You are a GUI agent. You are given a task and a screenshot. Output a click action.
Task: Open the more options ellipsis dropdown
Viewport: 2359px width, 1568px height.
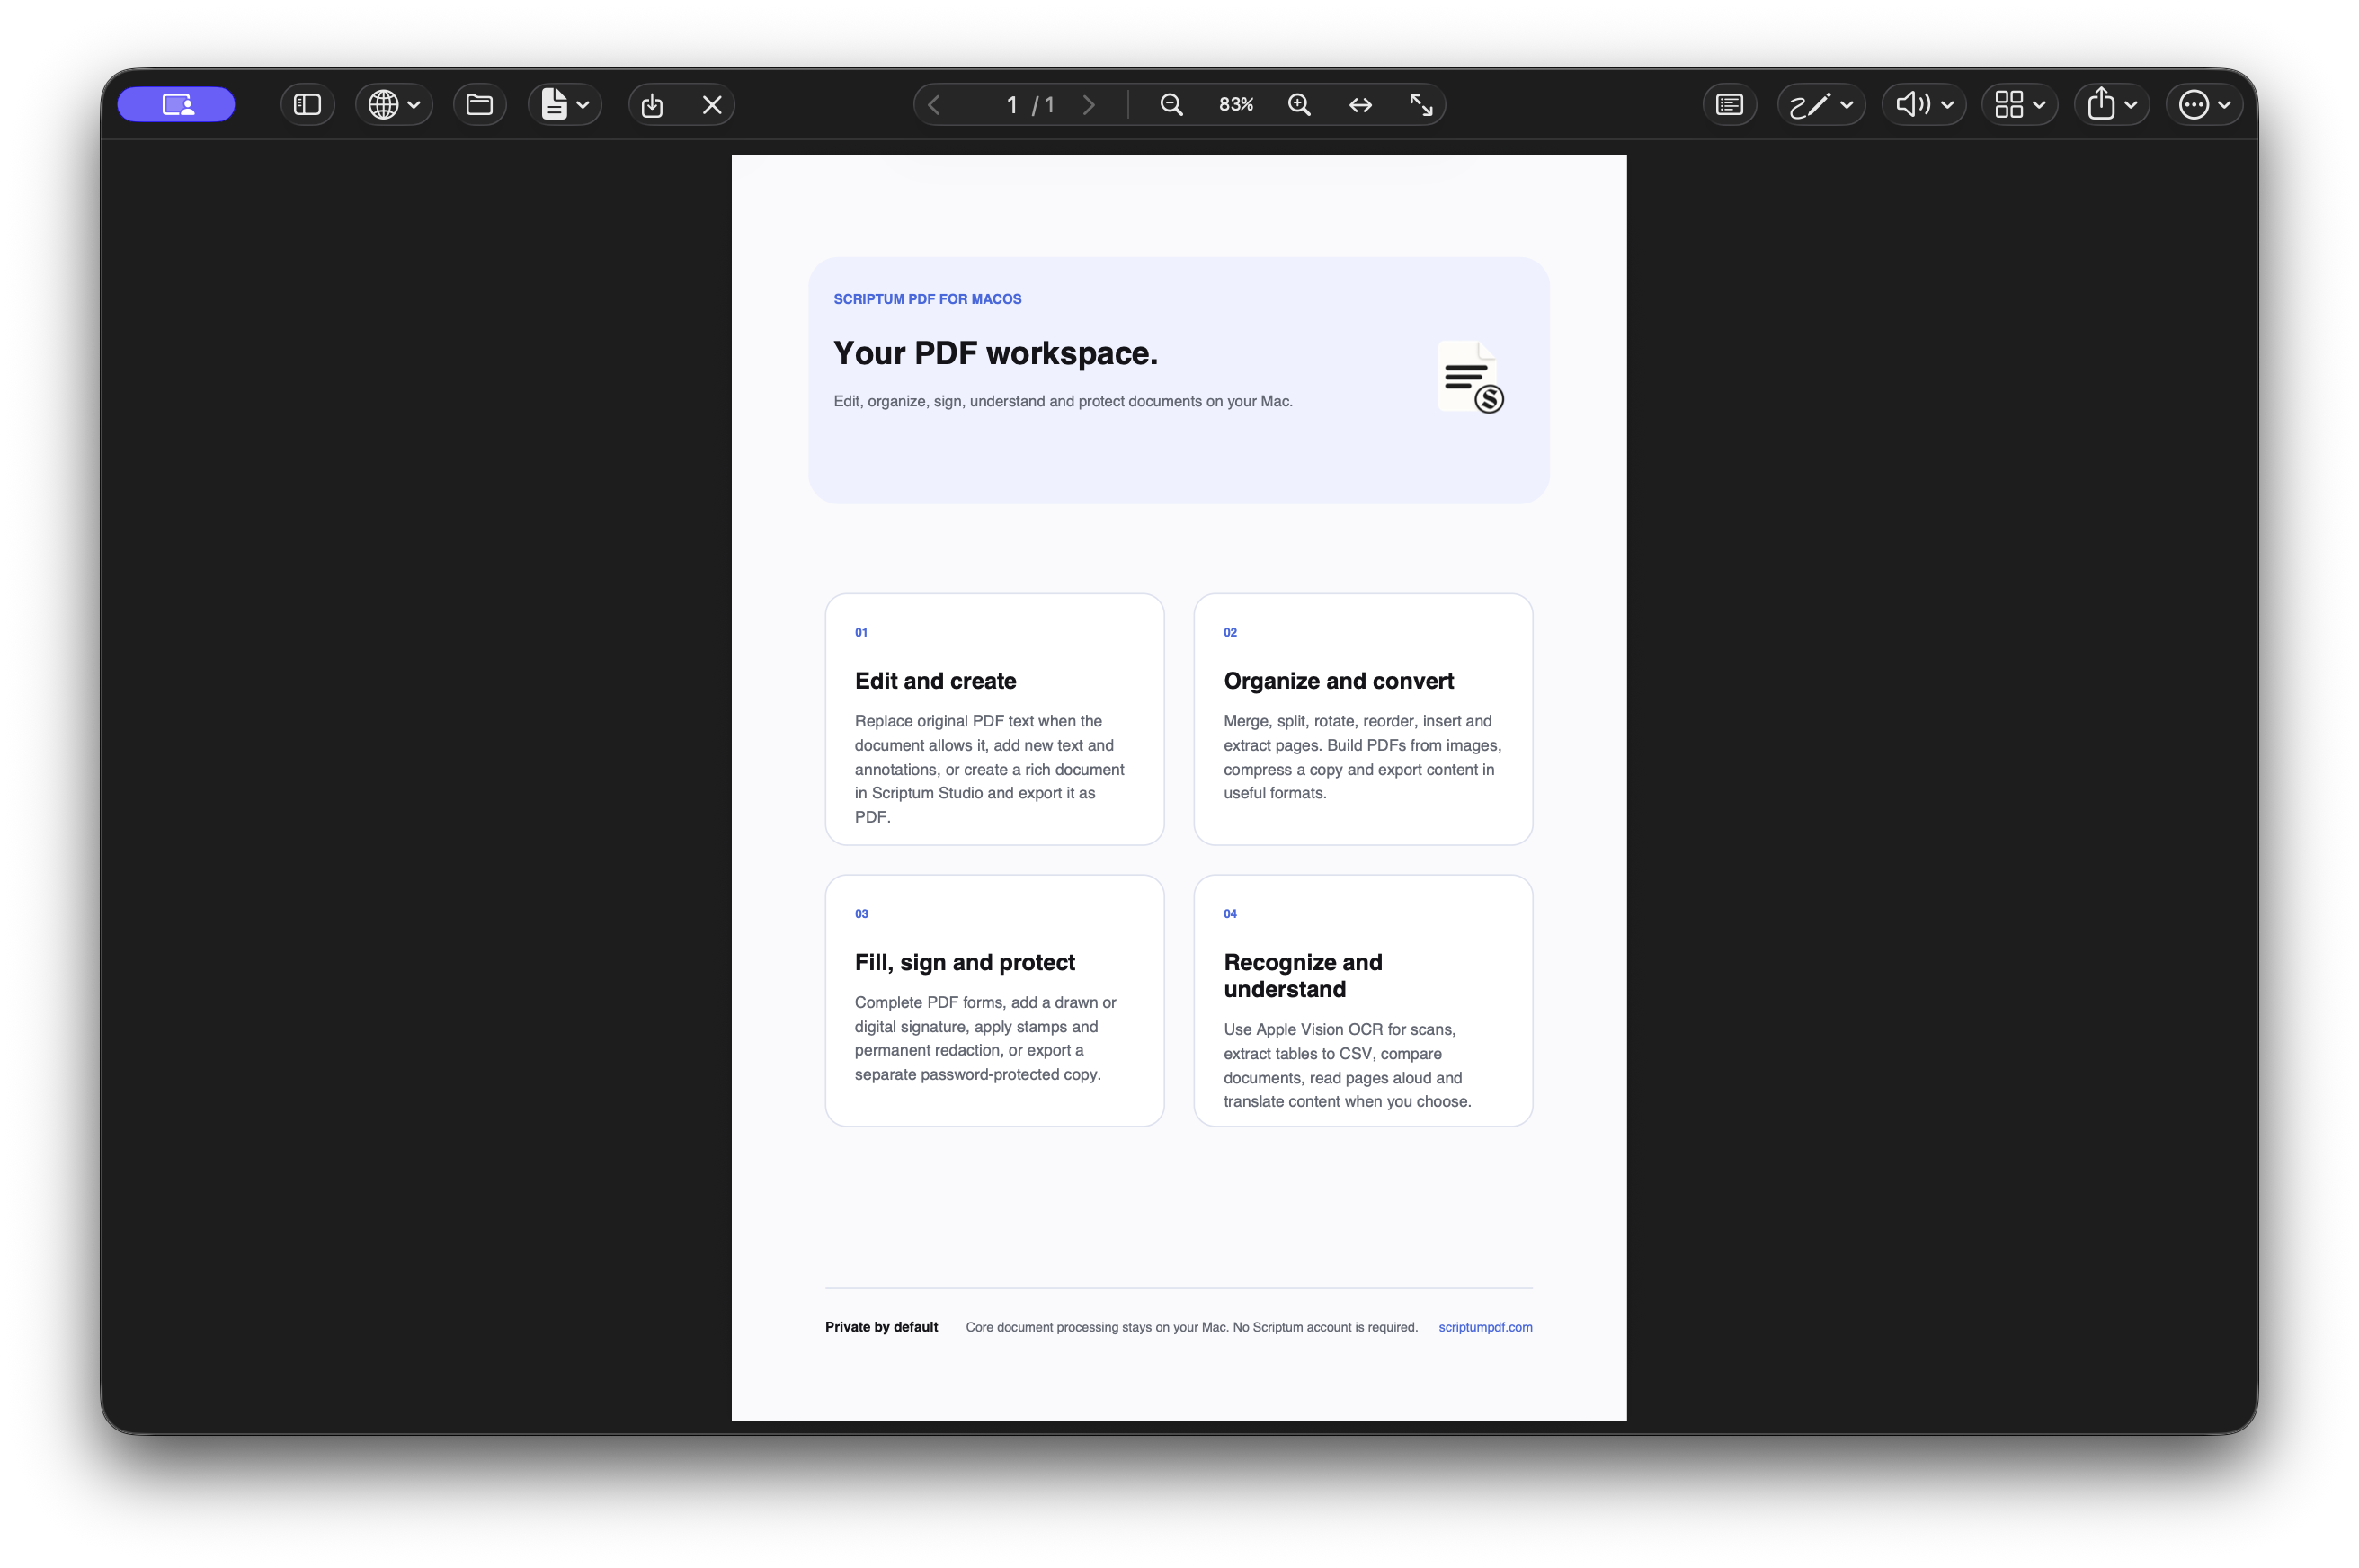point(2204,104)
